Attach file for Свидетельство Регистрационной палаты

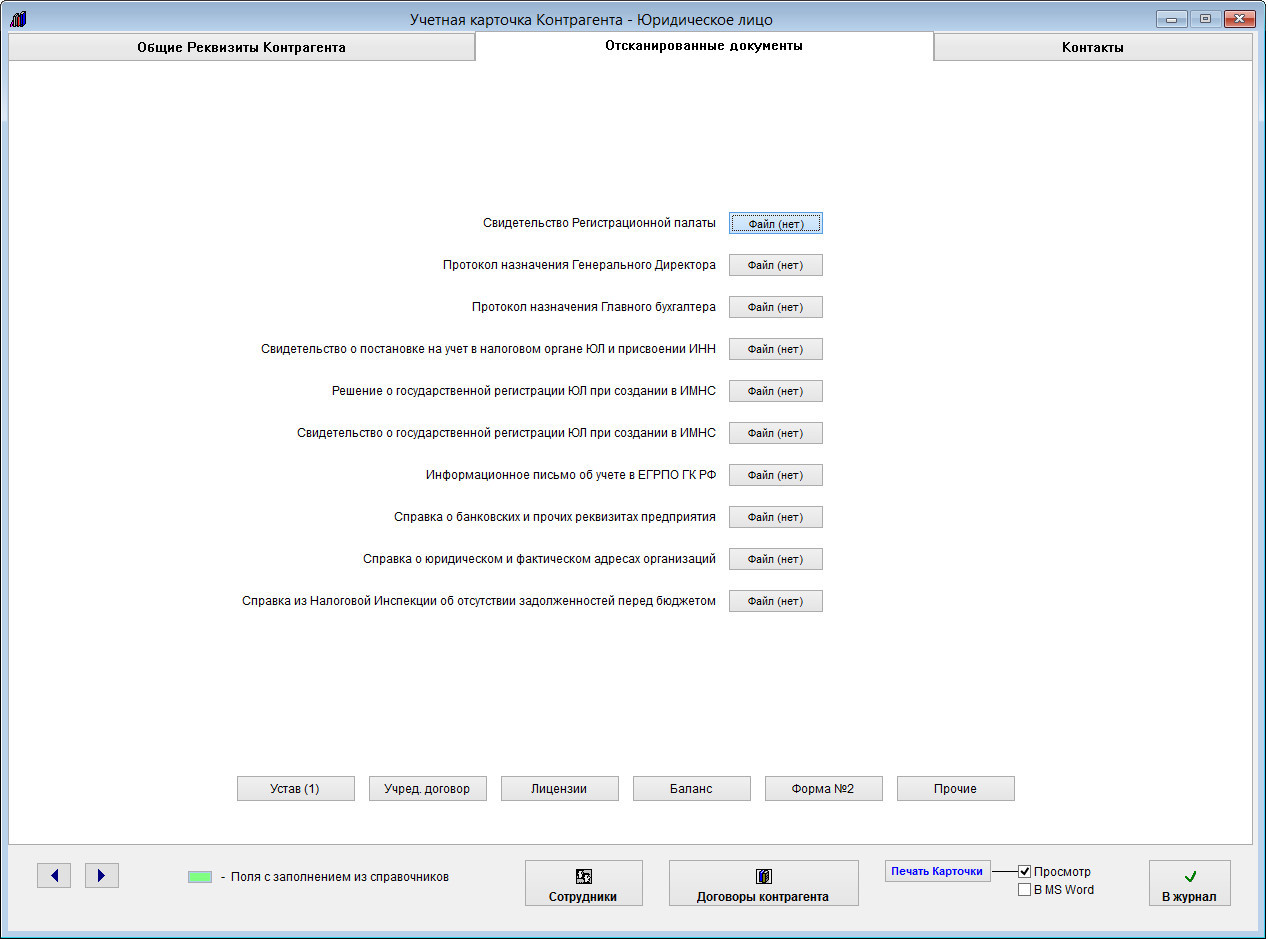click(x=775, y=223)
